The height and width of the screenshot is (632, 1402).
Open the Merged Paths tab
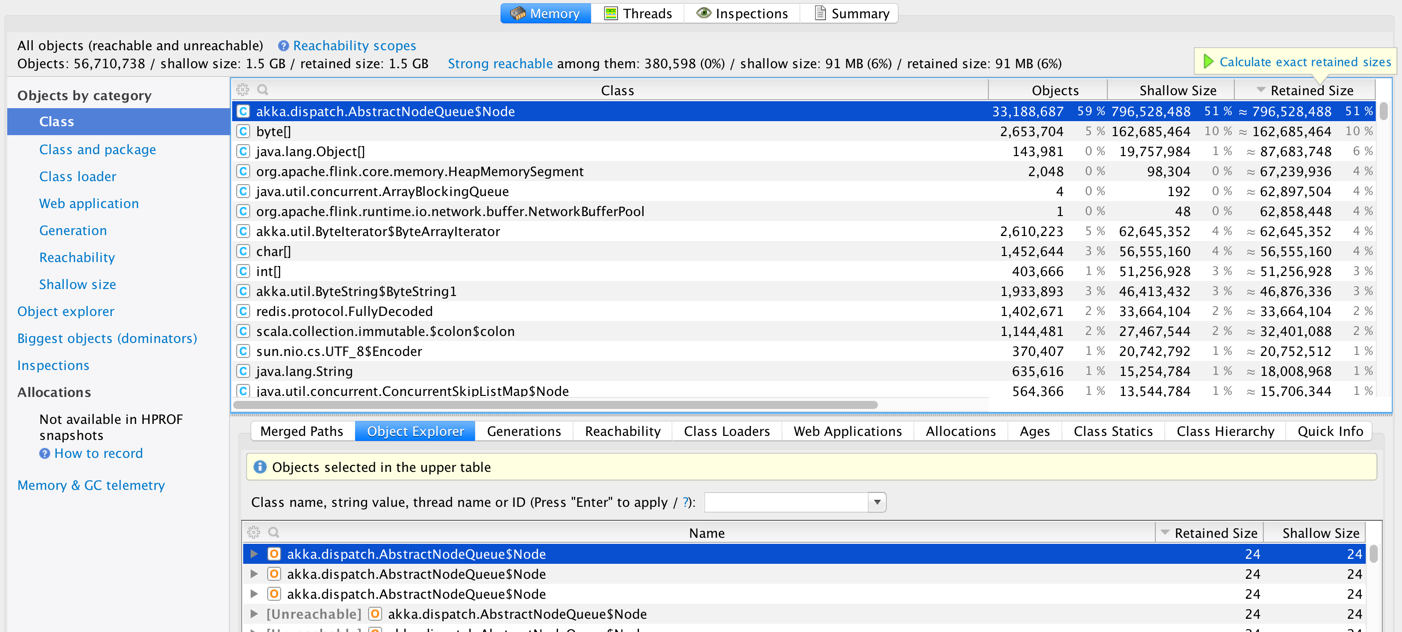tap(301, 431)
